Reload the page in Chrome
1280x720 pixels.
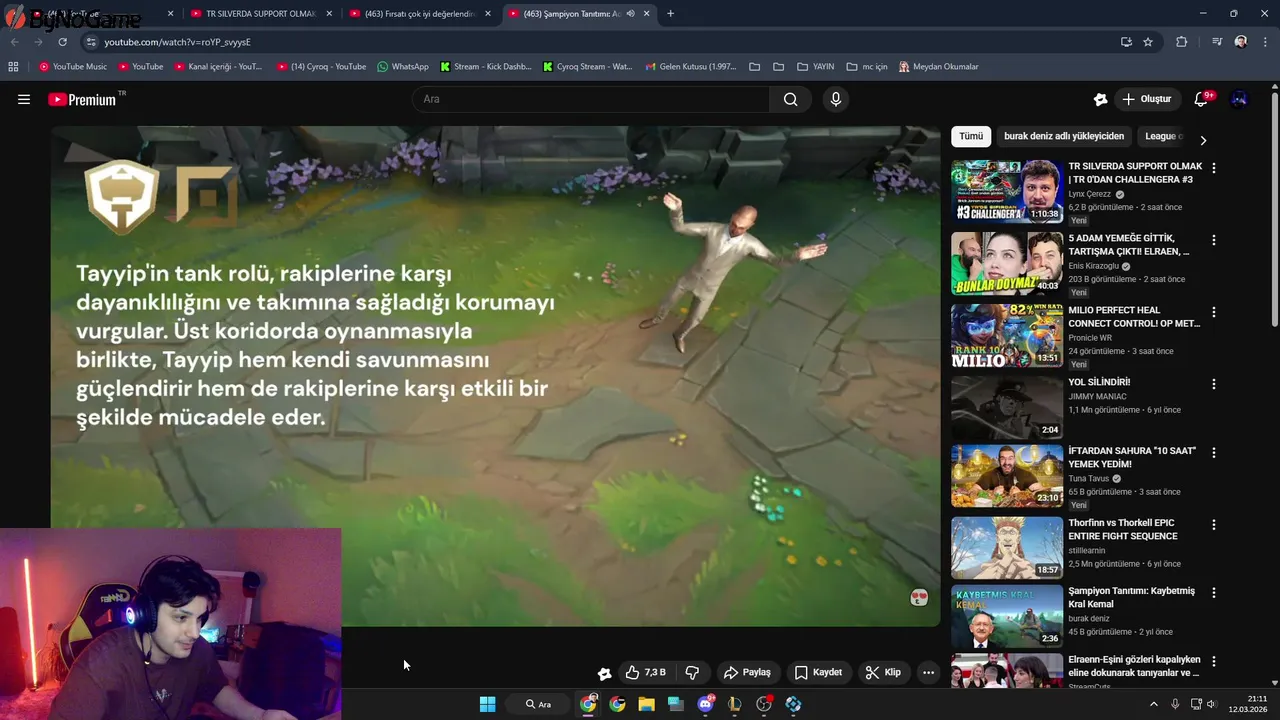click(62, 42)
